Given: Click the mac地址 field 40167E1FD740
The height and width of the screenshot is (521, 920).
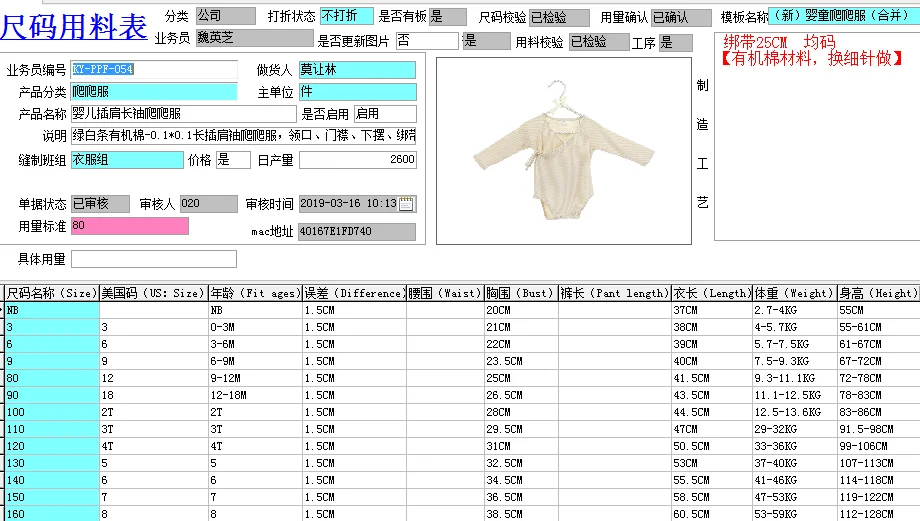Looking at the screenshot, I should (357, 232).
